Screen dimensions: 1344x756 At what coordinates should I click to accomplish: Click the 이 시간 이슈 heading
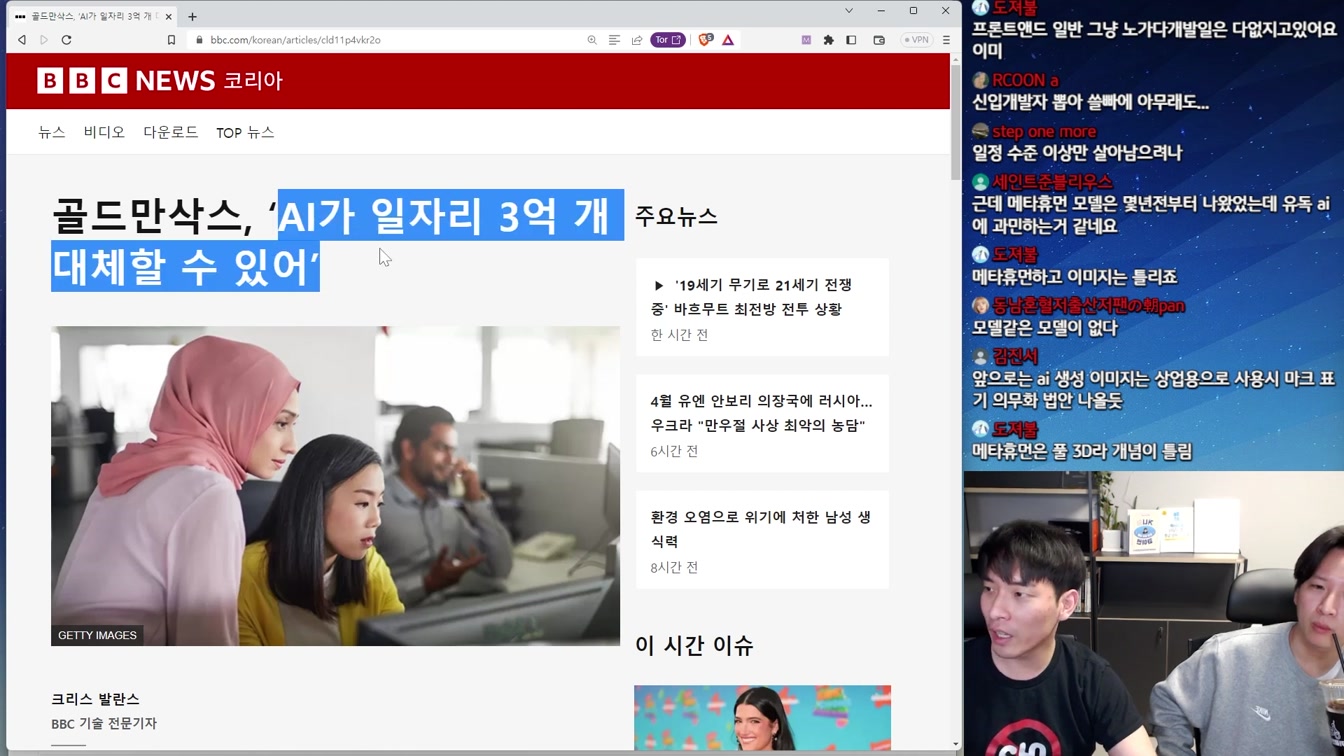click(694, 646)
